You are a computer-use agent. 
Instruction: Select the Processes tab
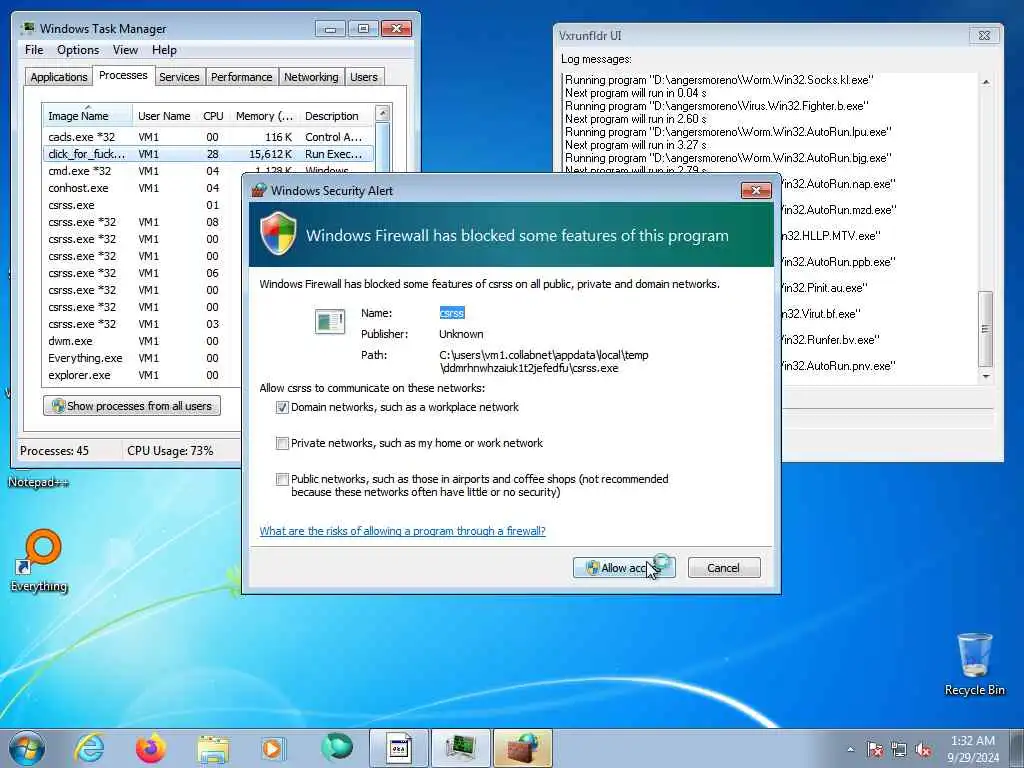click(x=123, y=75)
